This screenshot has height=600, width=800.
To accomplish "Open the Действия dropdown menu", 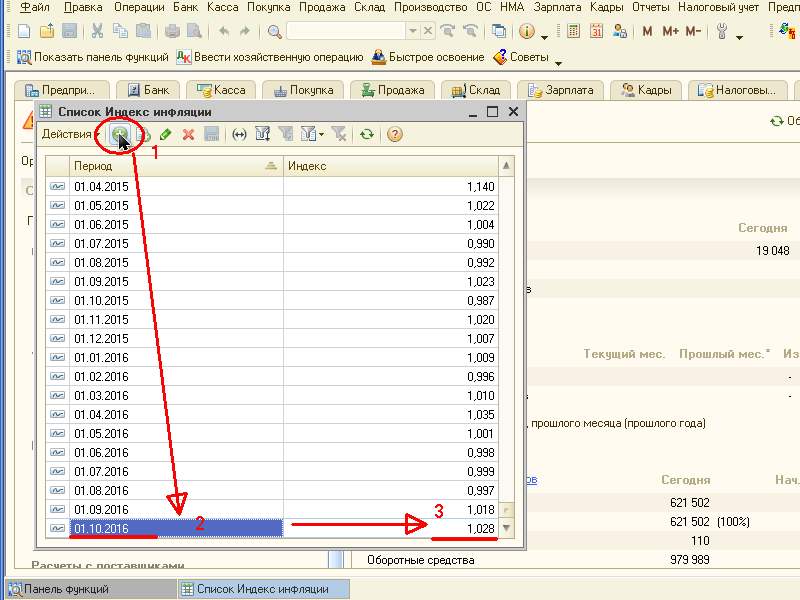I will coord(70,134).
